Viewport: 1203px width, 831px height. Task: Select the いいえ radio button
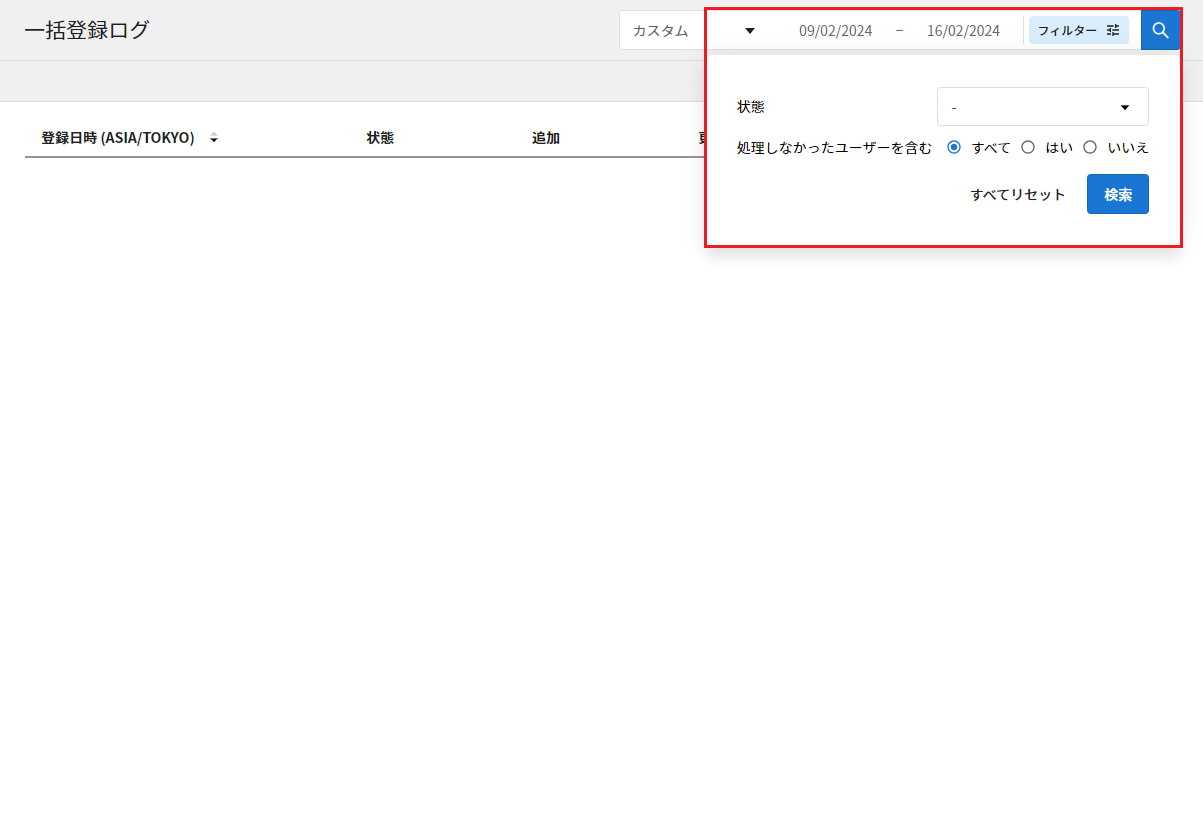(1090, 147)
